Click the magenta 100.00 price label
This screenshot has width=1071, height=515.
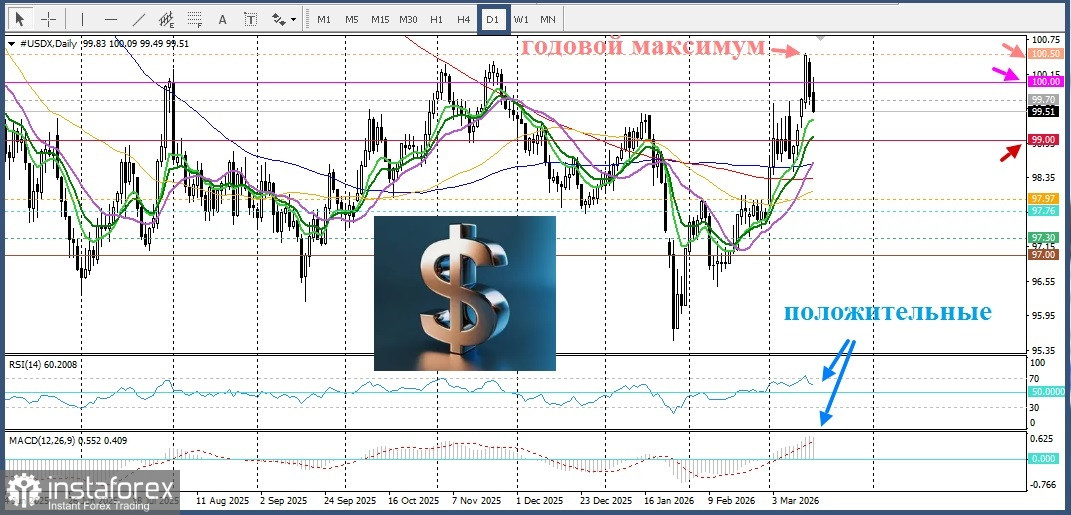(1044, 81)
